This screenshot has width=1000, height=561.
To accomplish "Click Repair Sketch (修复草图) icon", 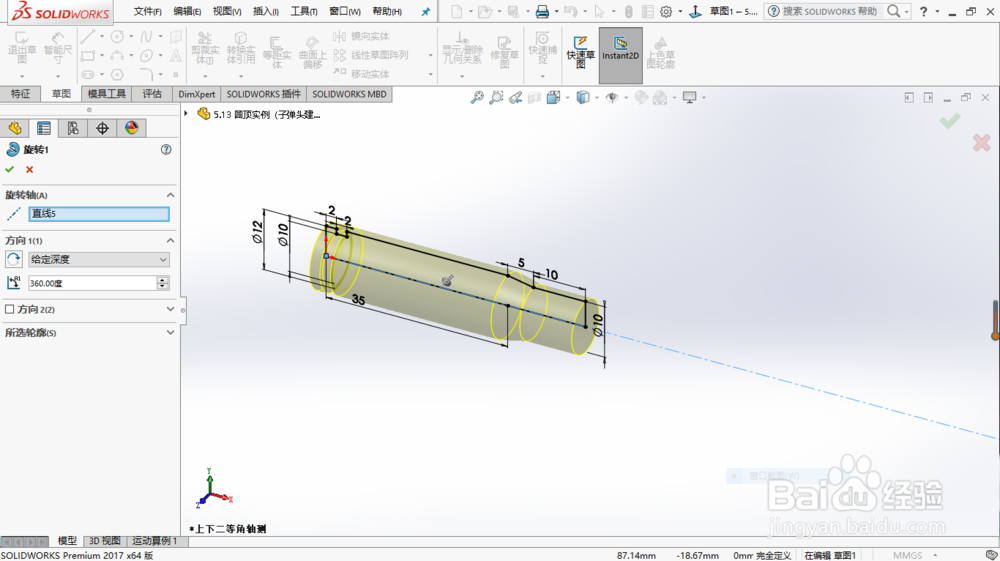I will point(504,52).
